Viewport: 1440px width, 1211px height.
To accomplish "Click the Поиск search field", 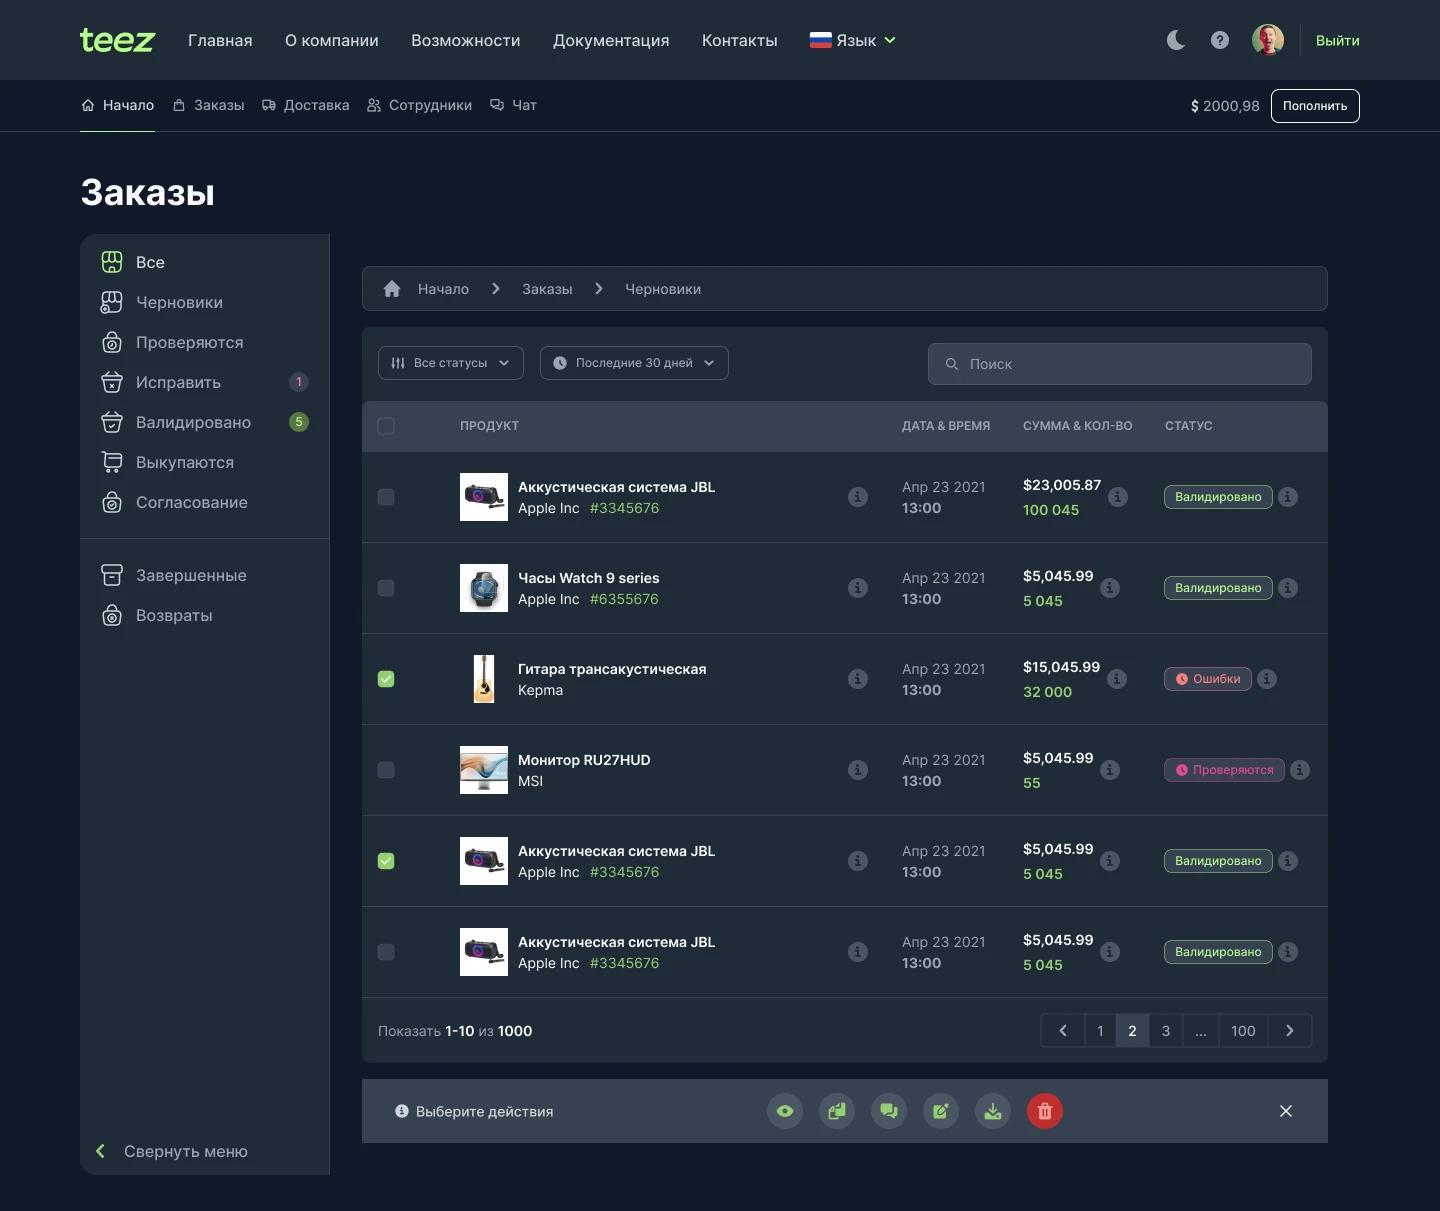I will tap(1120, 364).
